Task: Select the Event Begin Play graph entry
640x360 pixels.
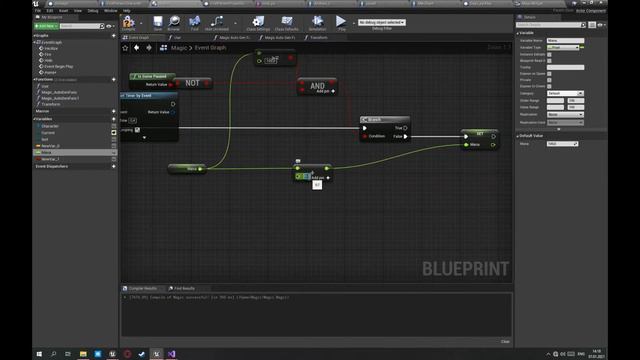Action: (x=58, y=67)
